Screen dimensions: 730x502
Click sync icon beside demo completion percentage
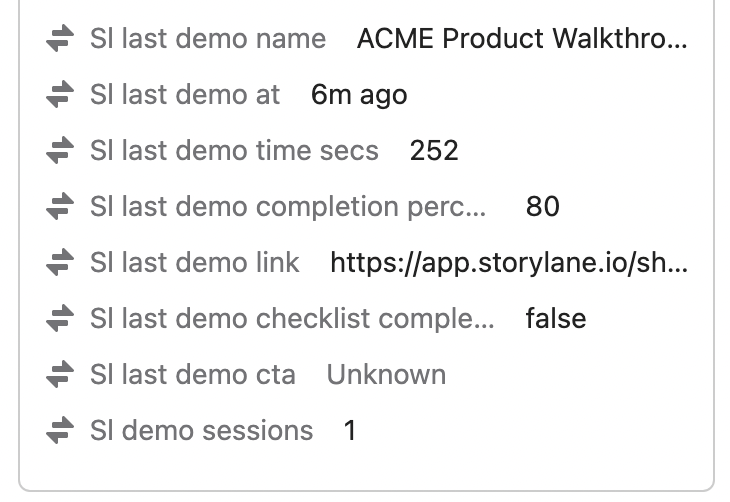click(61, 207)
